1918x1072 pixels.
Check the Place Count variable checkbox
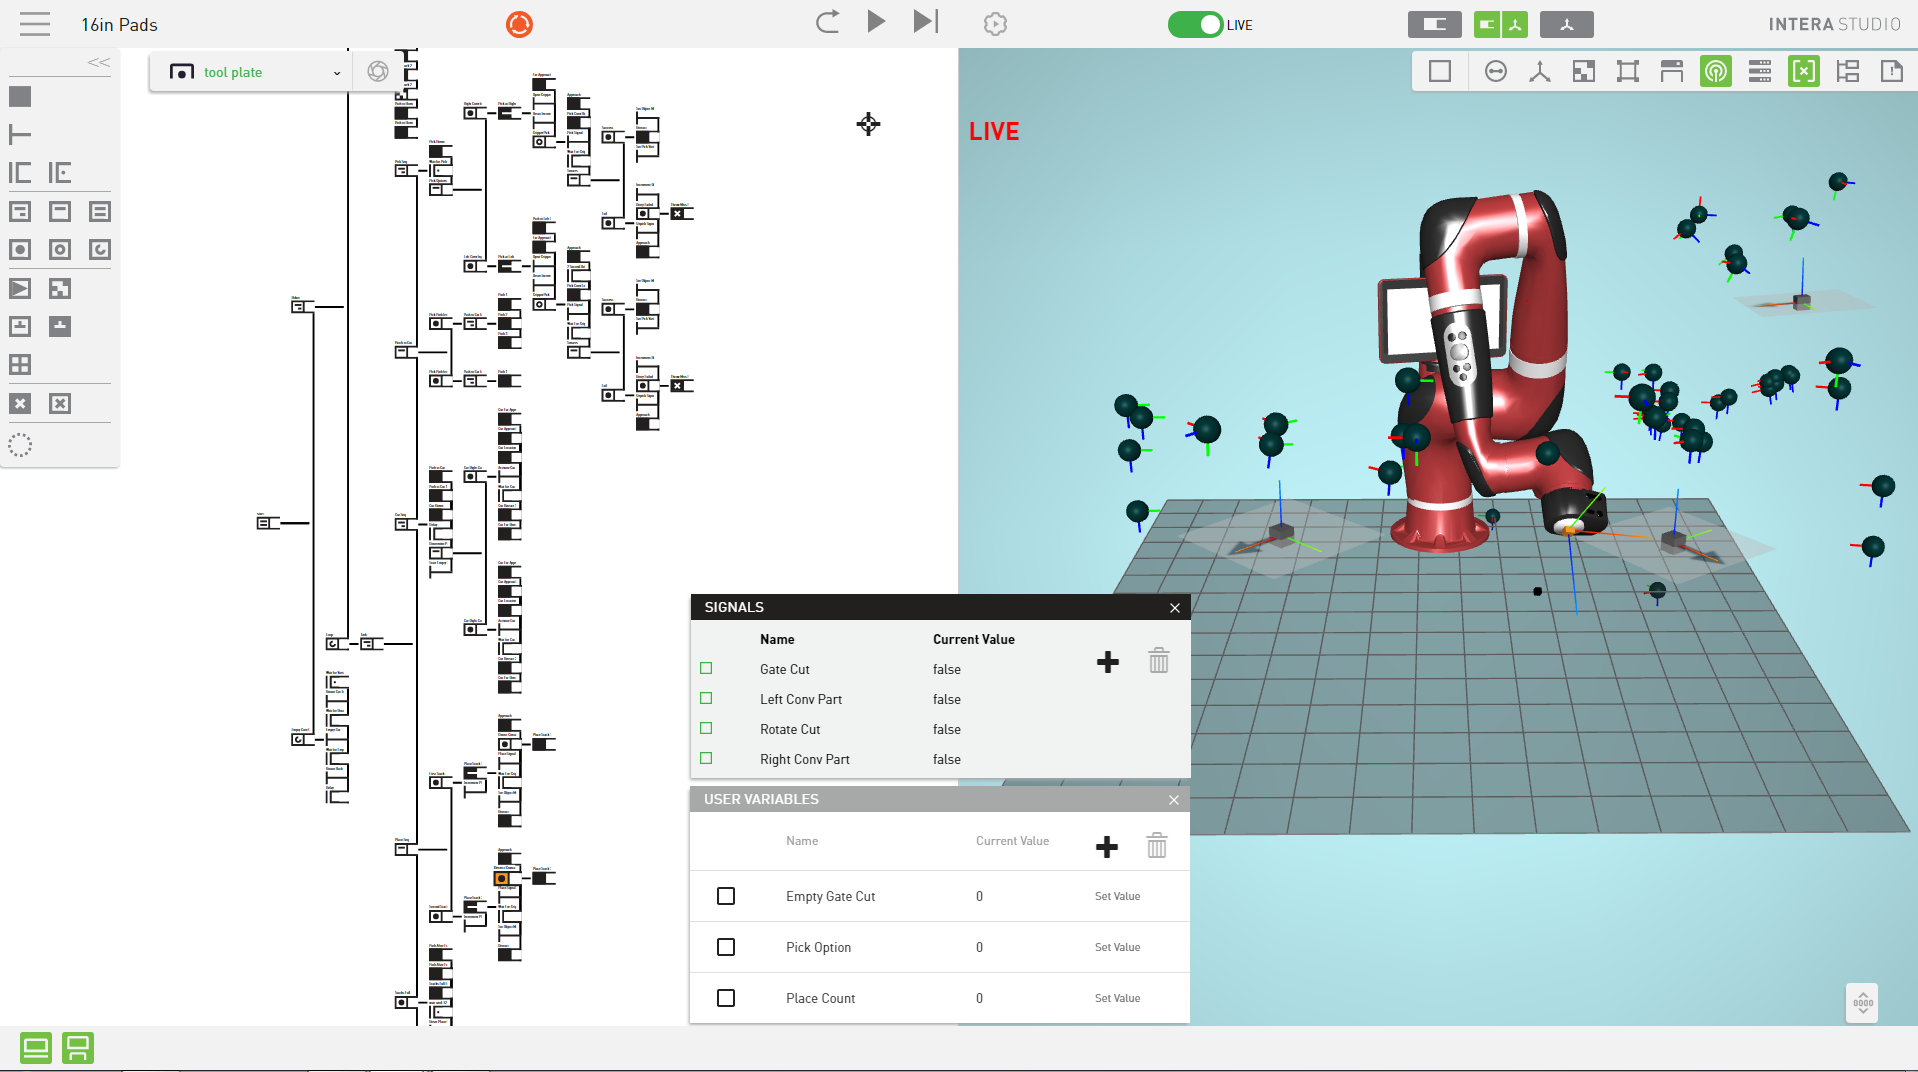(x=726, y=998)
